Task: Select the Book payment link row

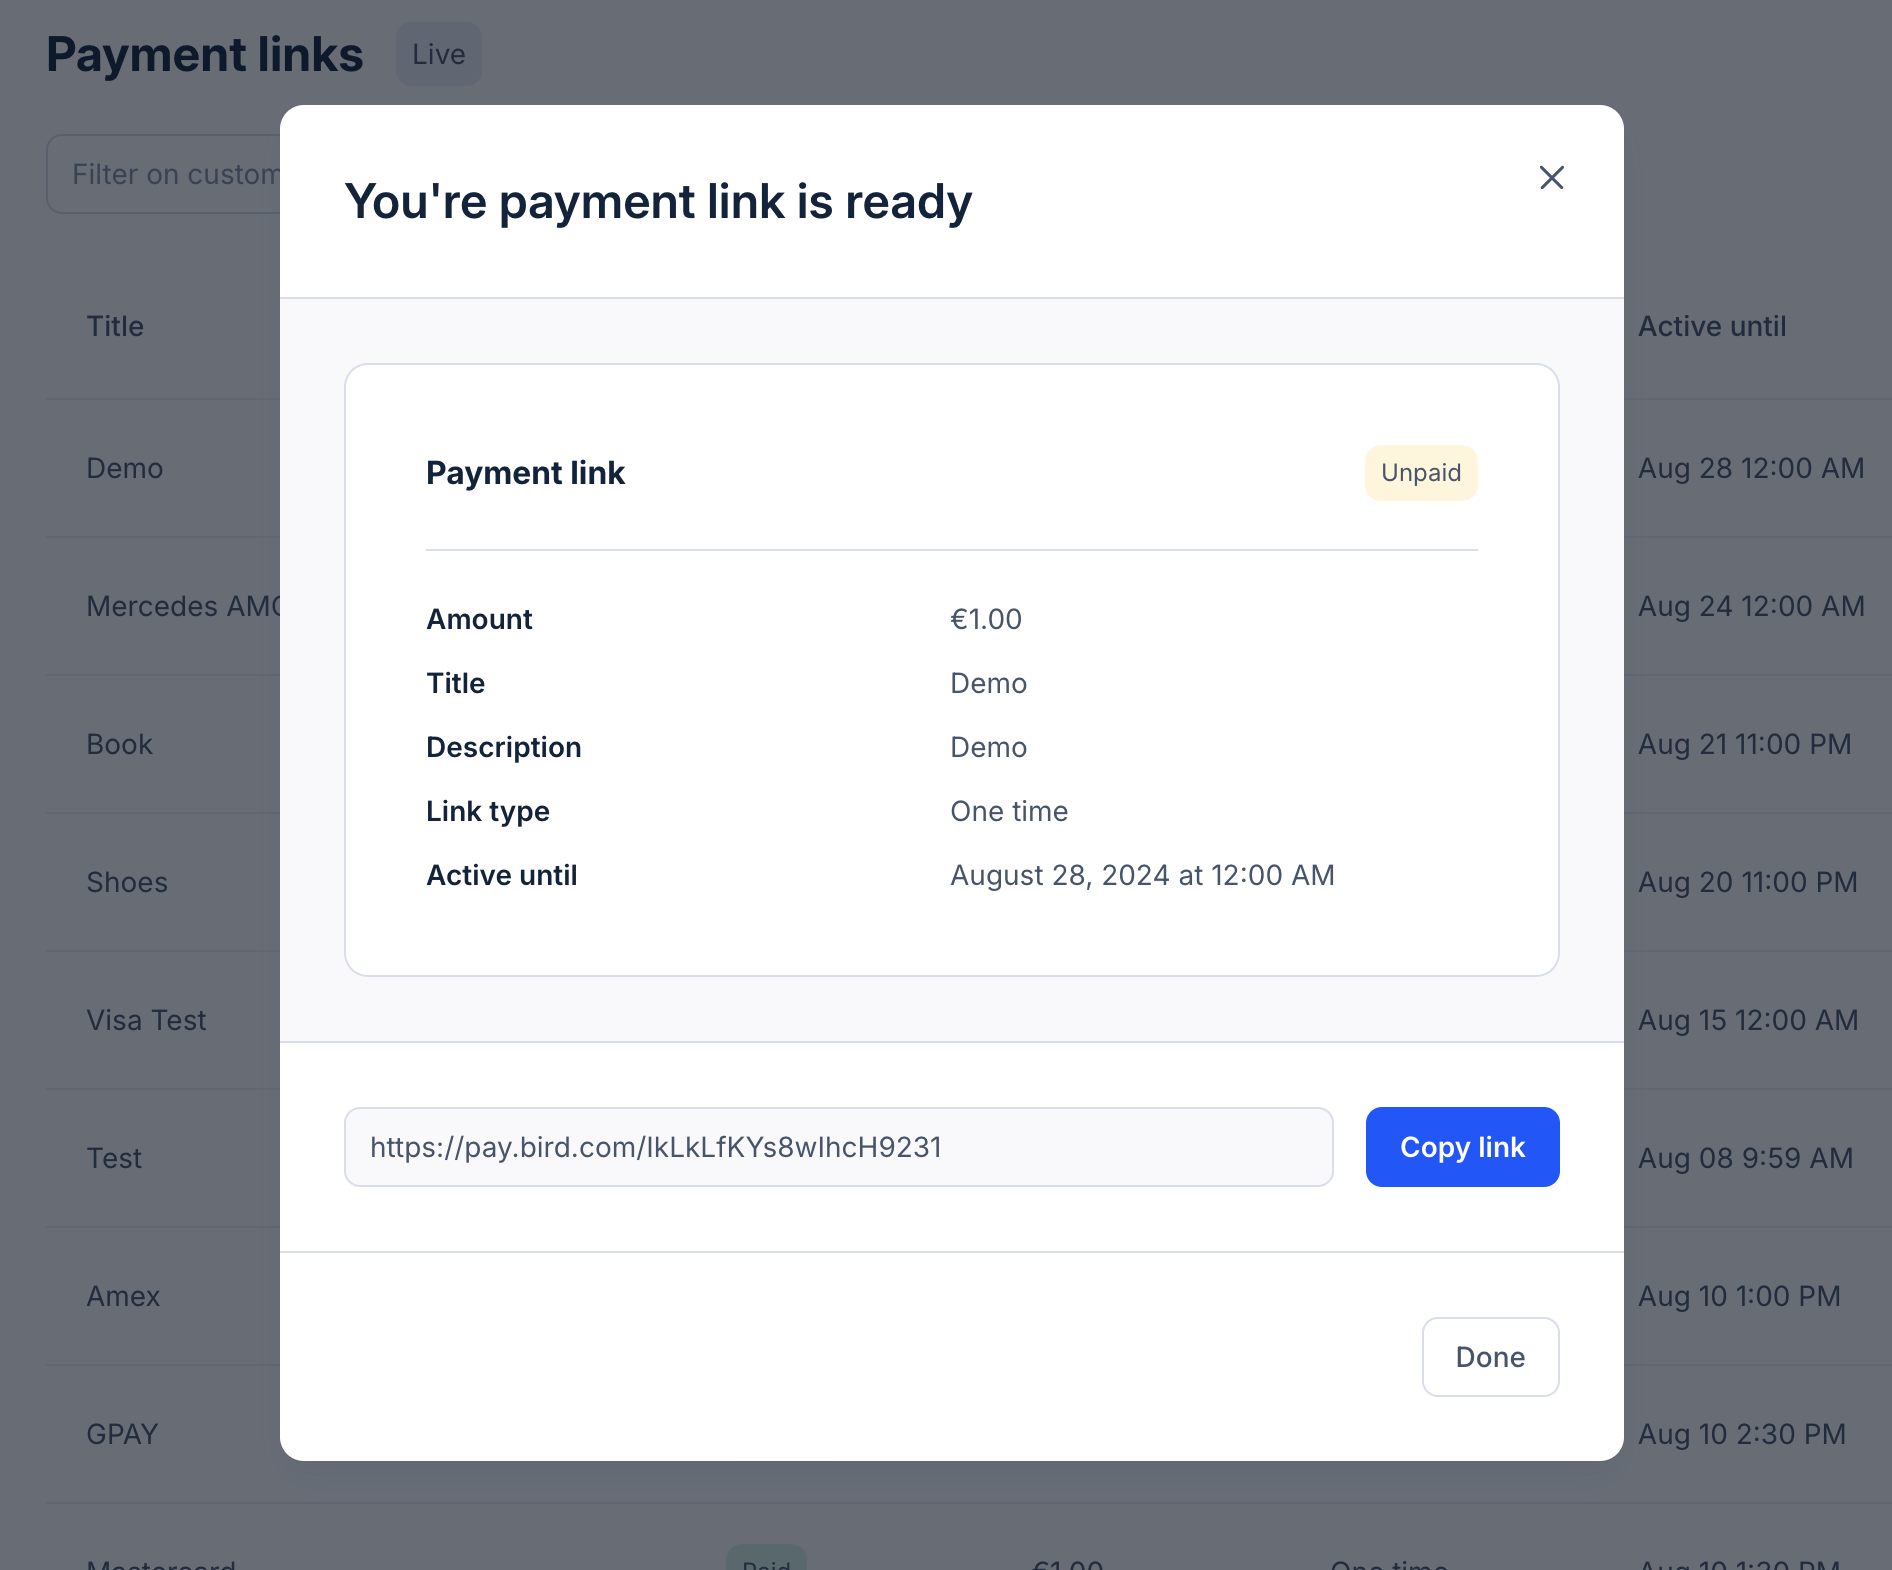Action: coord(120,744)
